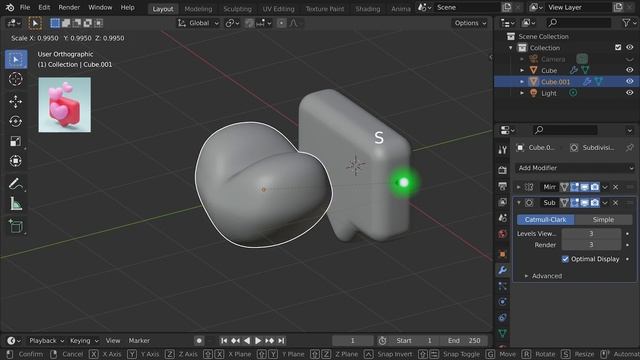Switch to the Sculpting workspace tab
Viewport: 640px width, 360px height.
pos(237,9)
